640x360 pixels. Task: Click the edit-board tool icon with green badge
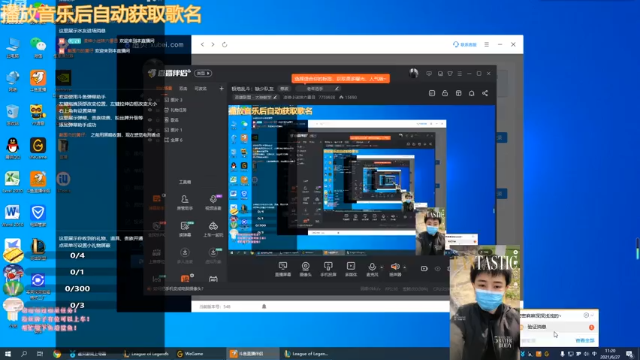[x=185, y=226]
